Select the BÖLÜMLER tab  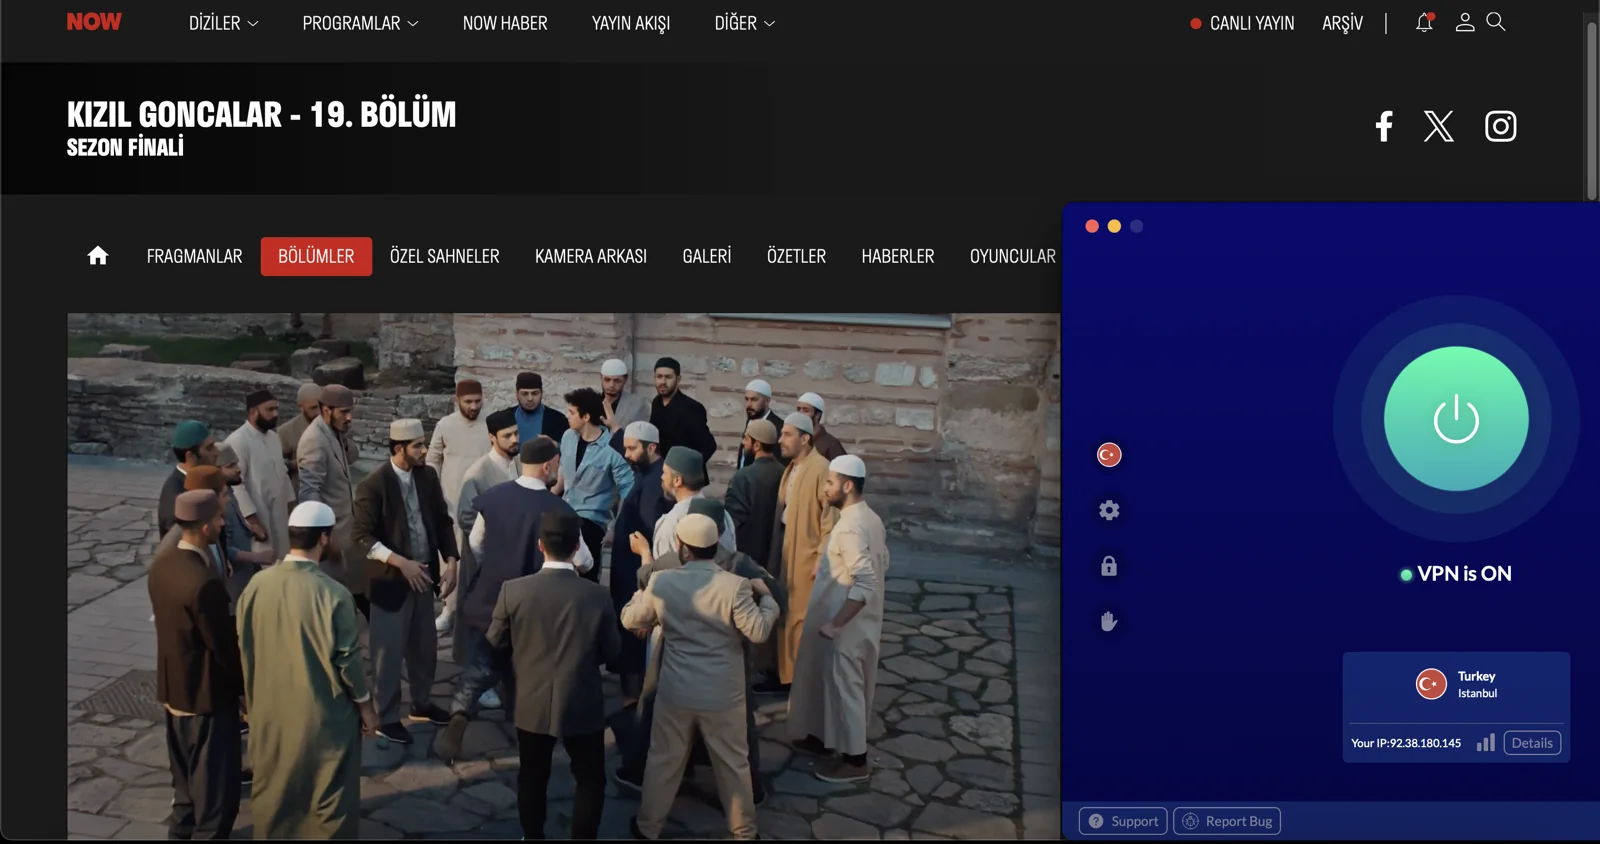pos(316,256)
